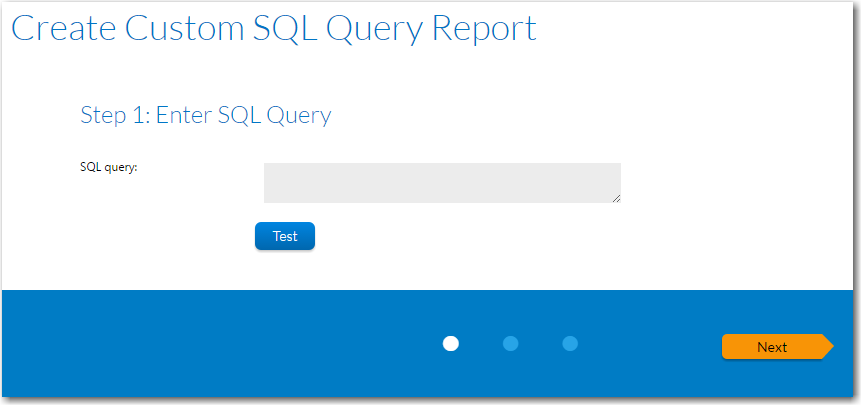Click the blue footer bar left of the dots
Image resolution: width=861 pixels, height=405 pixels.
tap(200, 345)
